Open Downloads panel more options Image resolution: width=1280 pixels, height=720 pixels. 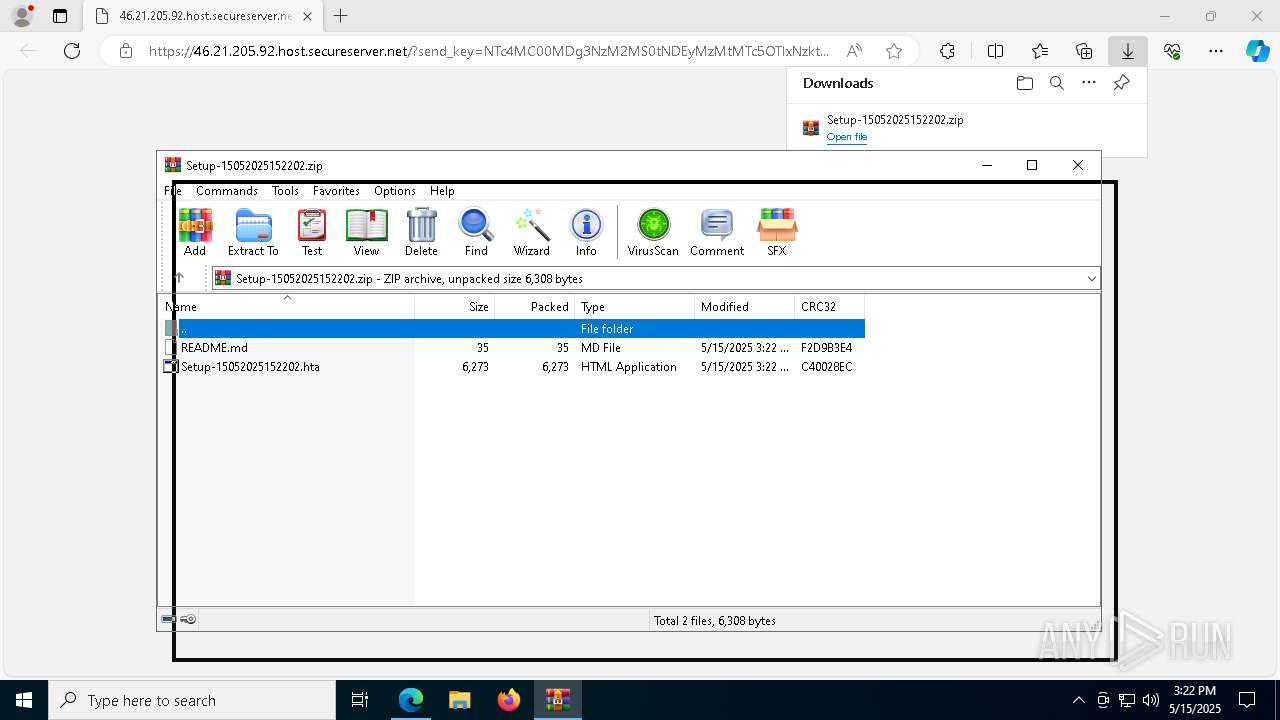[1089, 83]
